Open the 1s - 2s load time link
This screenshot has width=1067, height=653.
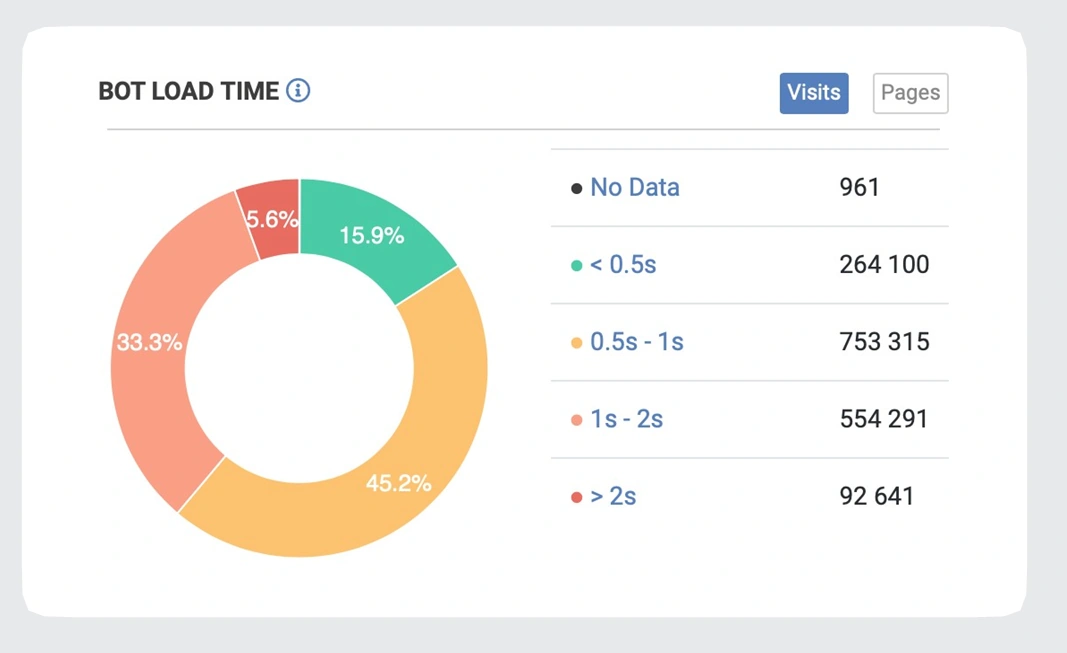[x=626, y=419]
